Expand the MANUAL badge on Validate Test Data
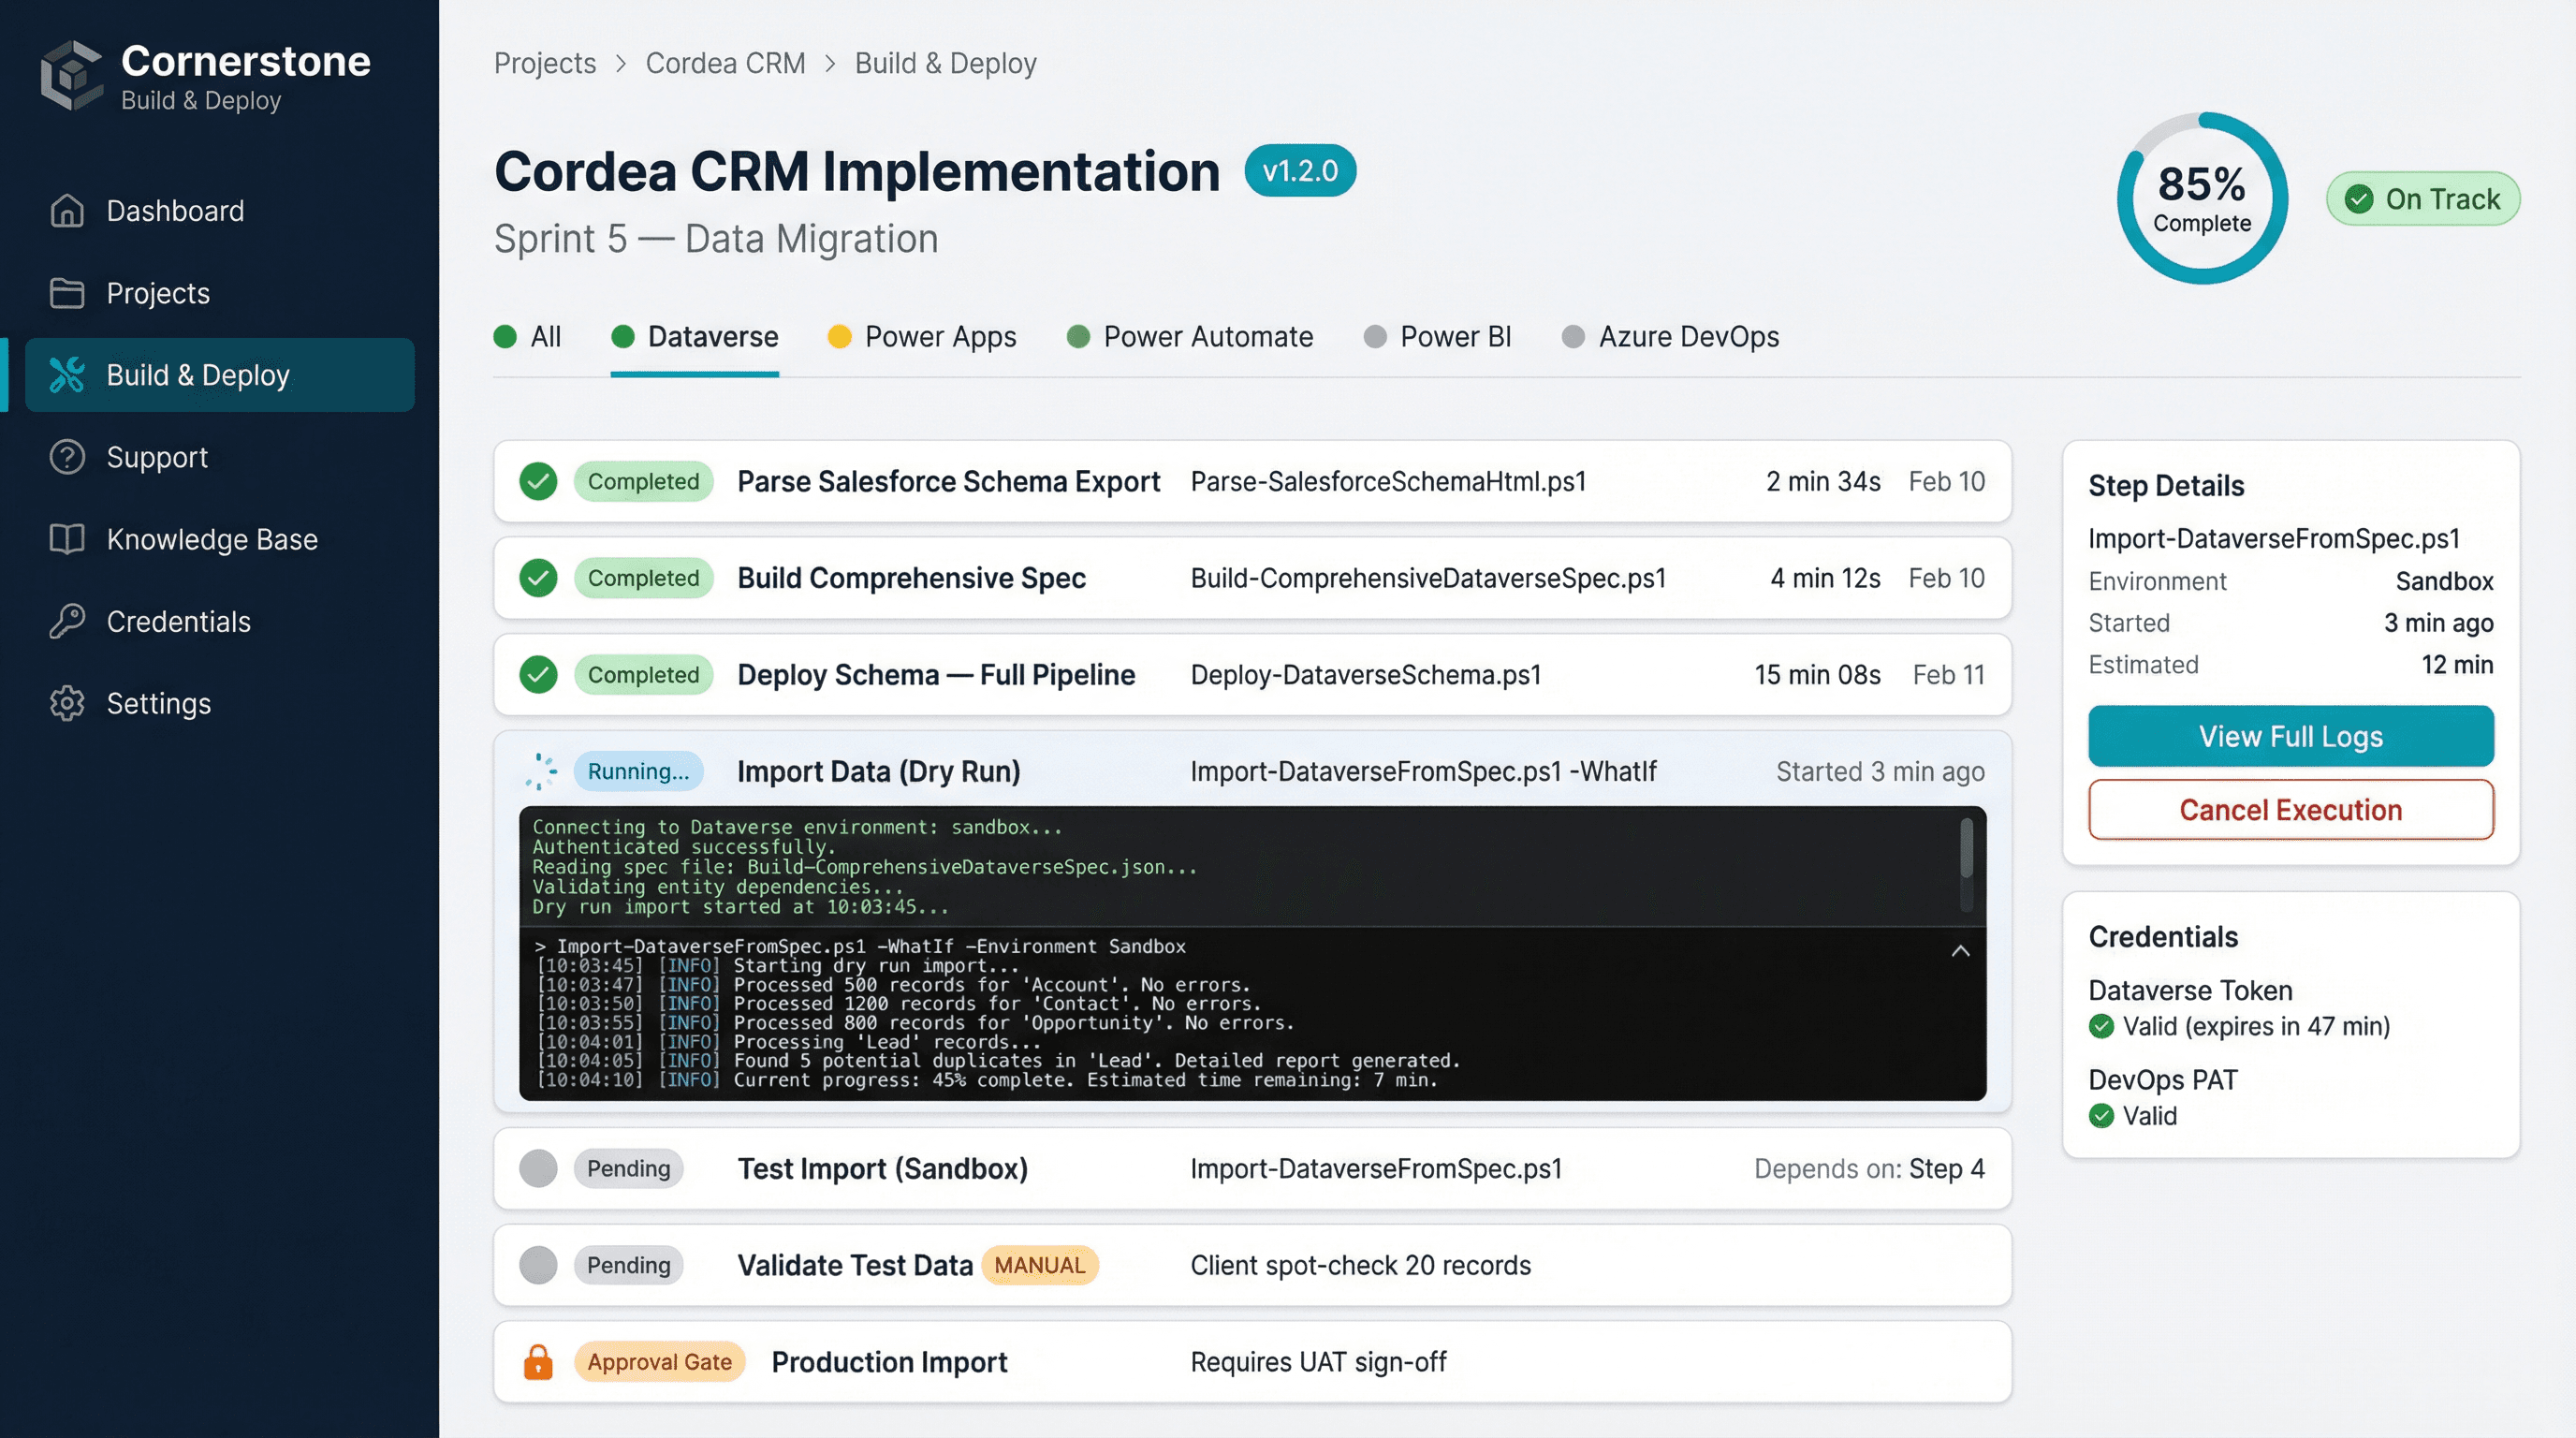This screenshot has height=1438, width=2576. [1040, 1264]
